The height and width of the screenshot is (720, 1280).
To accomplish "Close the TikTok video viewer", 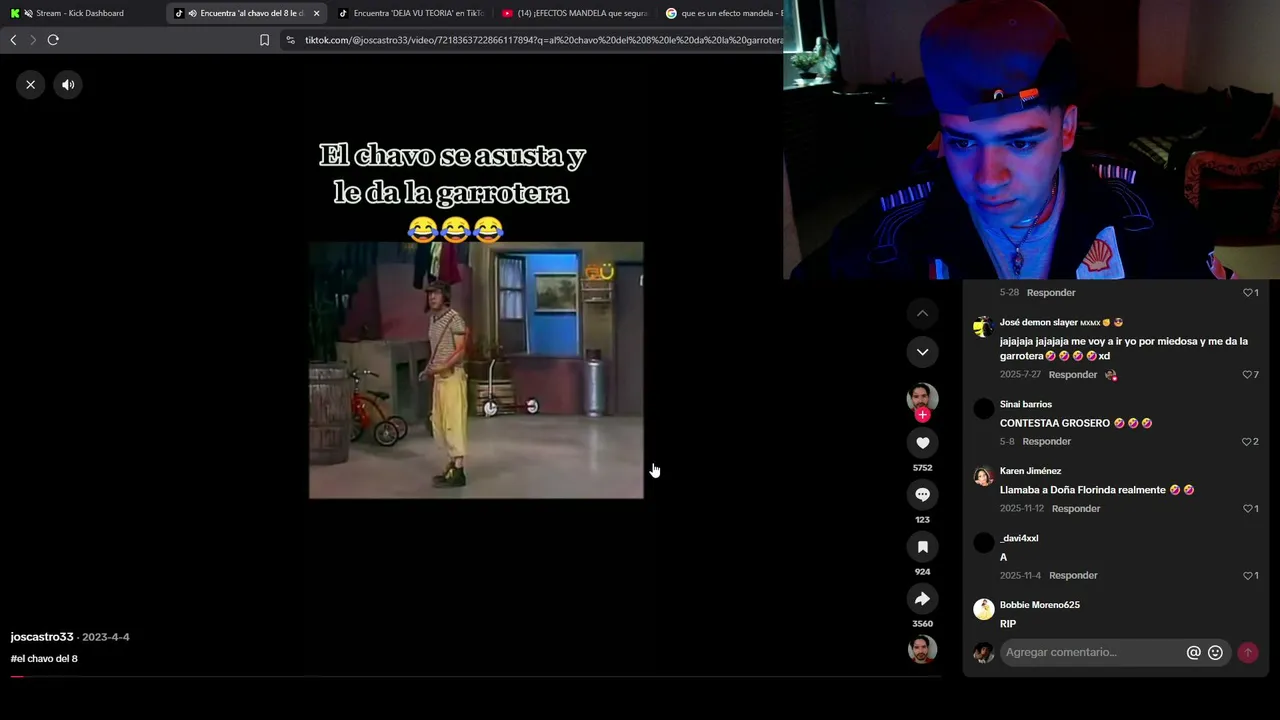I will pyautogui.click(x=31, y=85).
